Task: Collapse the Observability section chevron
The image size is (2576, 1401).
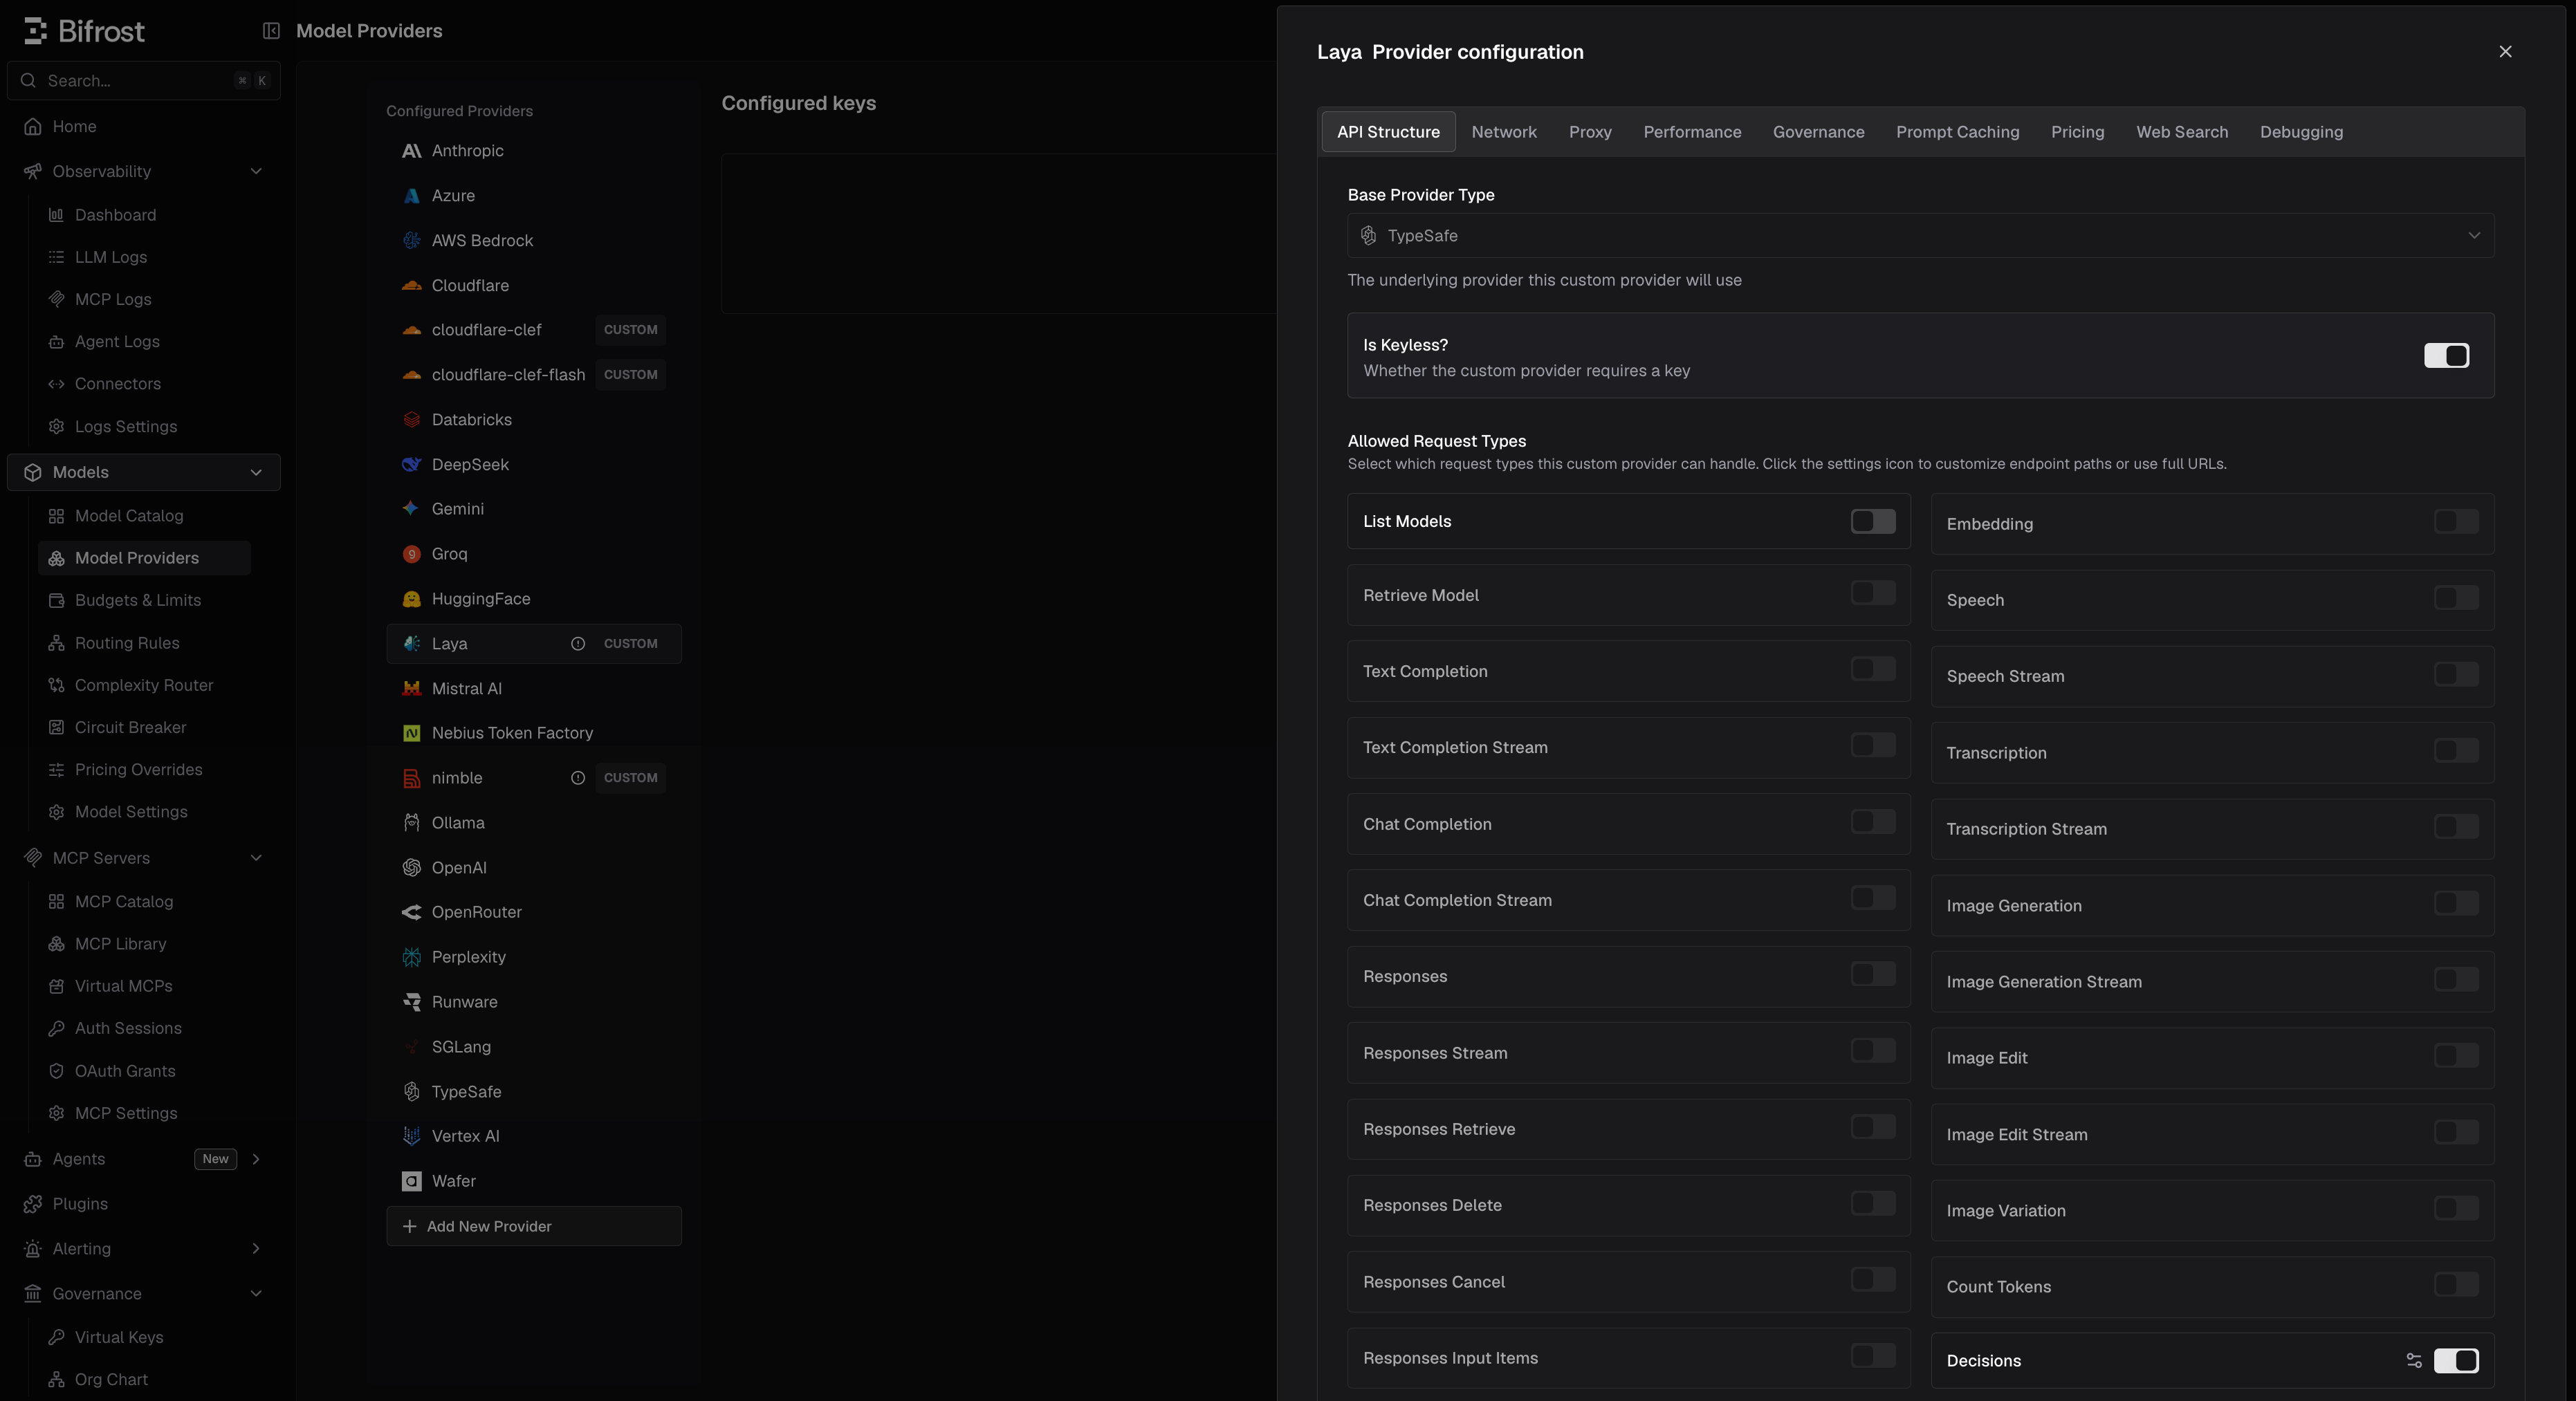Action: [x=256, y=172]
